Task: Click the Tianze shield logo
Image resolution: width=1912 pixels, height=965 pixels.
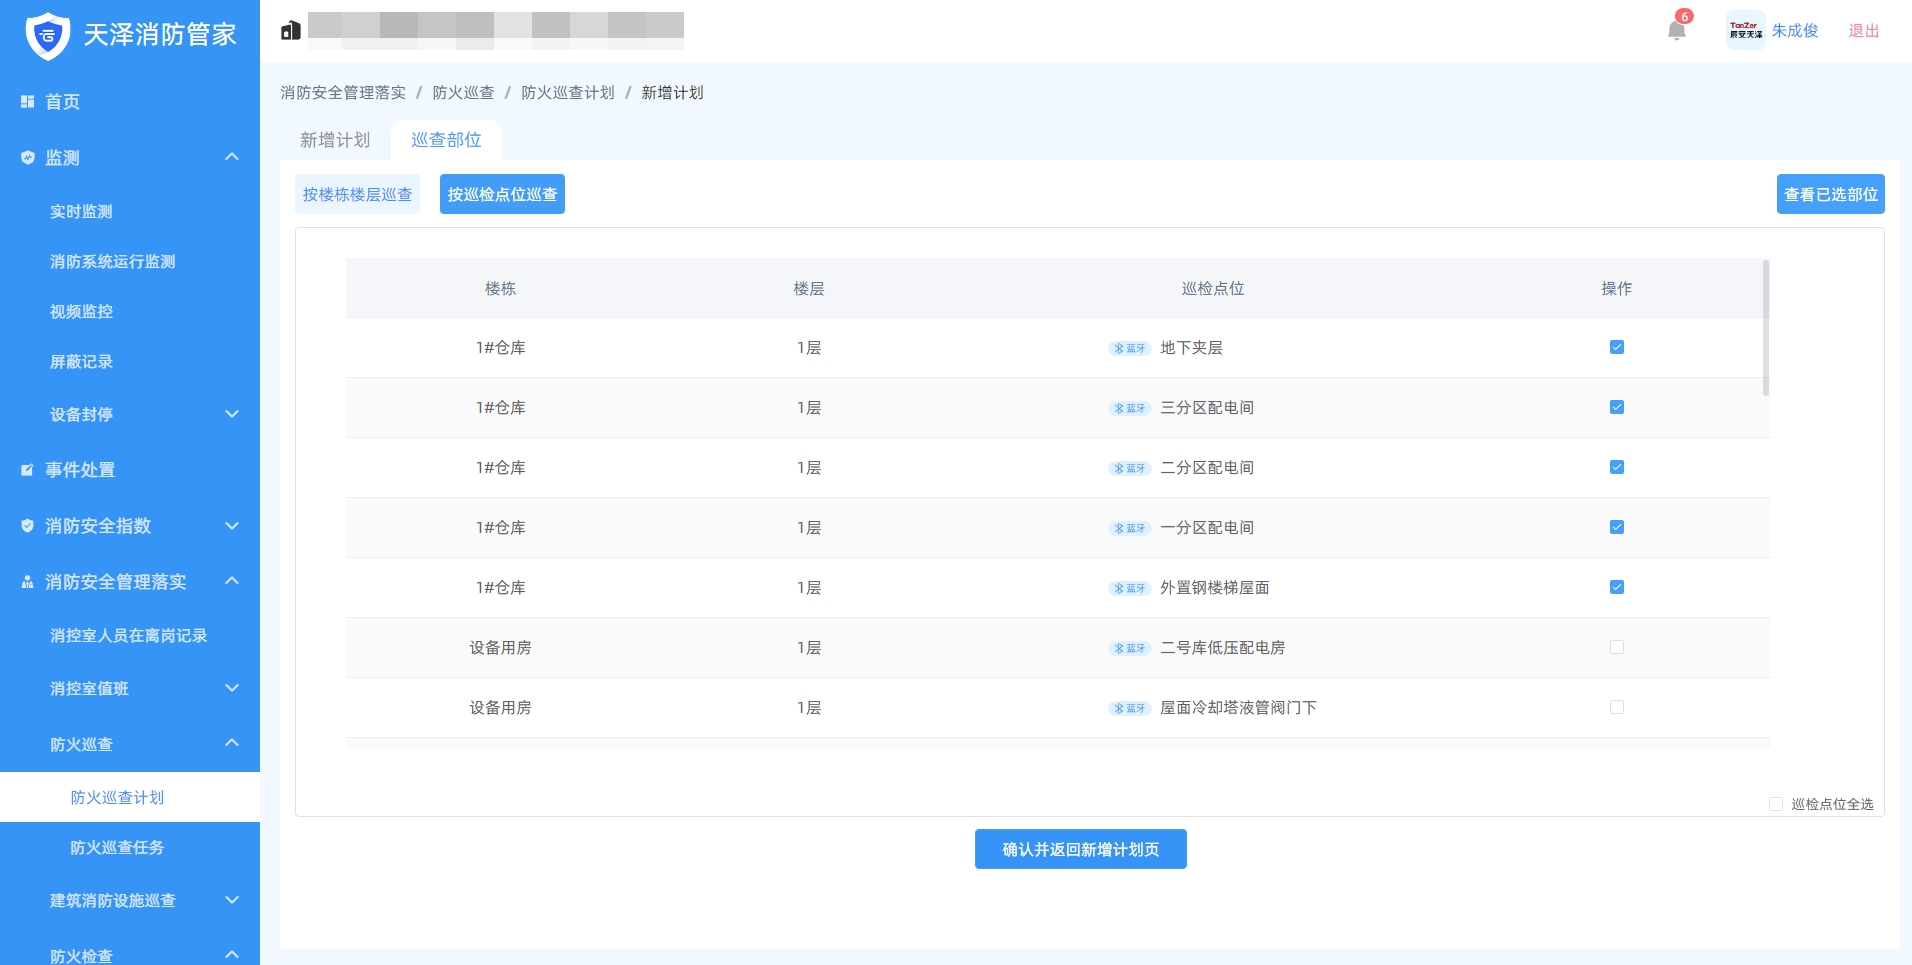Action: [x=47, y=36]
